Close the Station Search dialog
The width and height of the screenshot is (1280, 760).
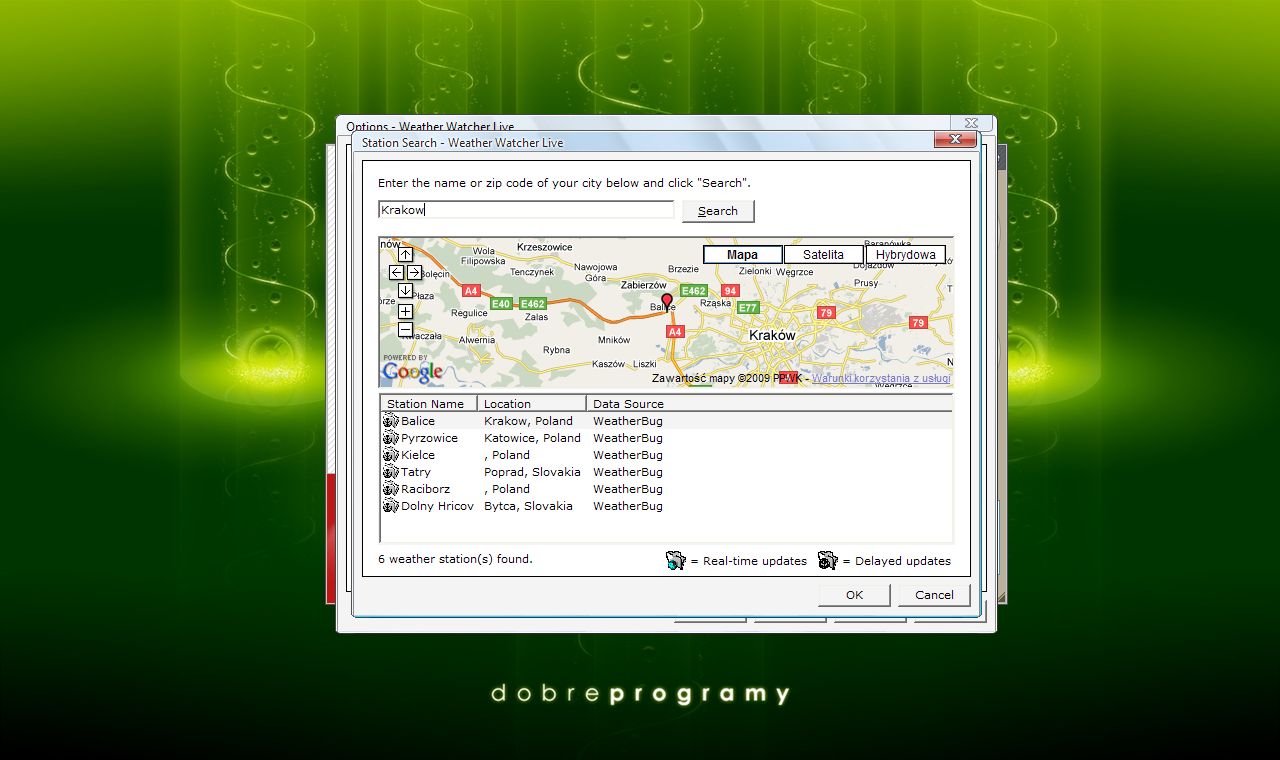[x=955, y=139]
